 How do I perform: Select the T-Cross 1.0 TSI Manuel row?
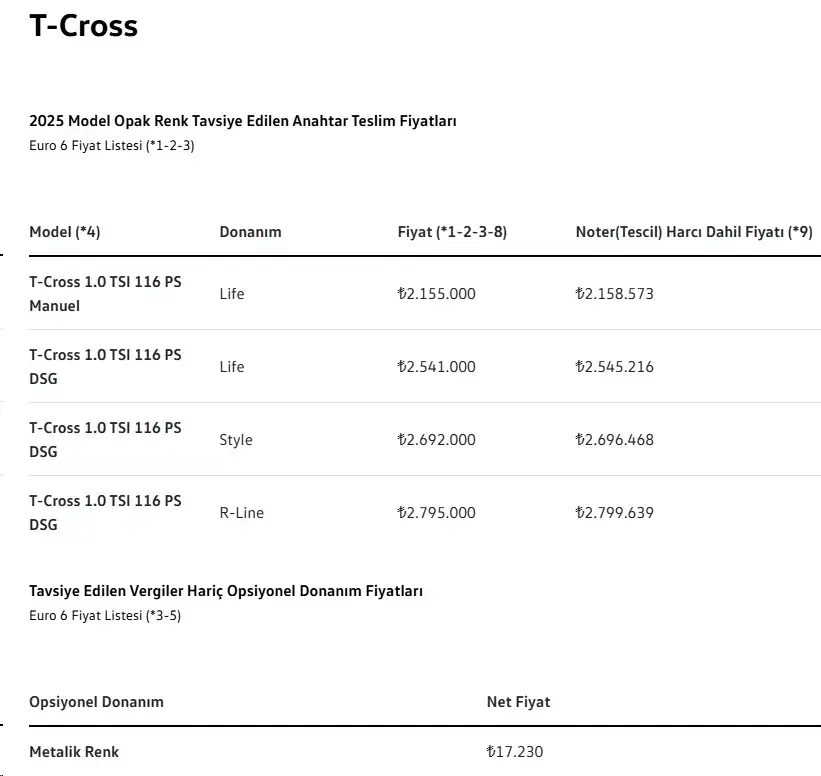pyautogui.click(x=425, y=294)
